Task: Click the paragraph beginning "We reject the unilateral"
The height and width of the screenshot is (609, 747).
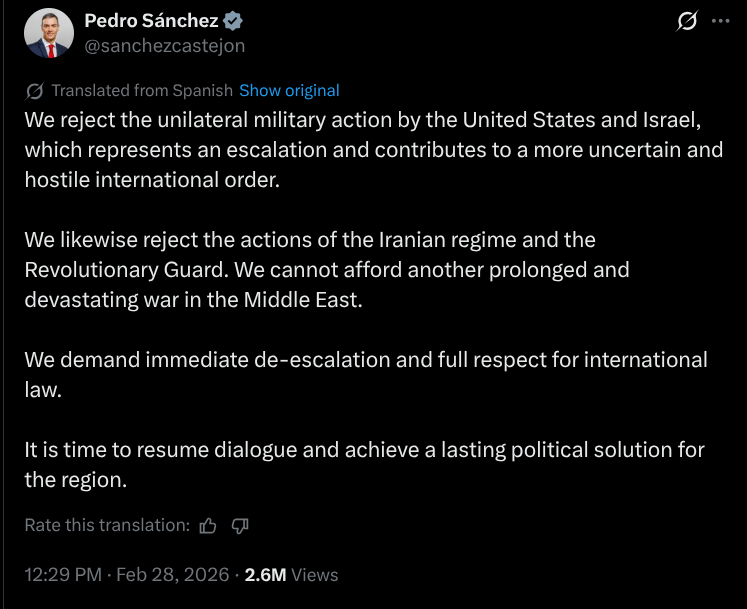Action: pyautogui.click(x=359, y=150)
